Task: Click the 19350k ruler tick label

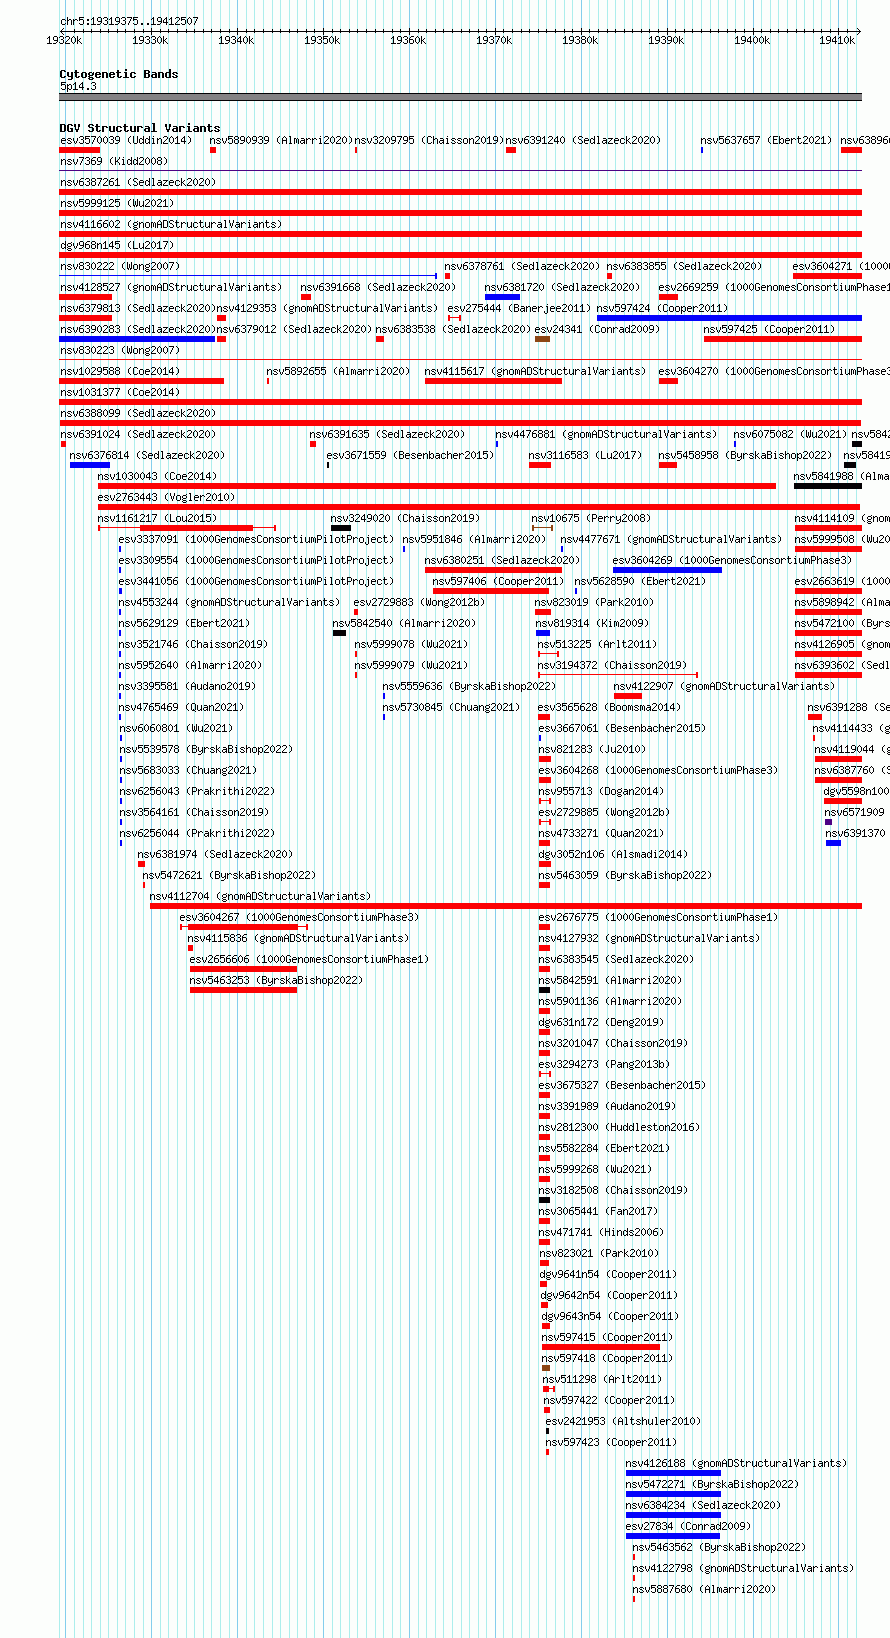Action: coord(322,40)
